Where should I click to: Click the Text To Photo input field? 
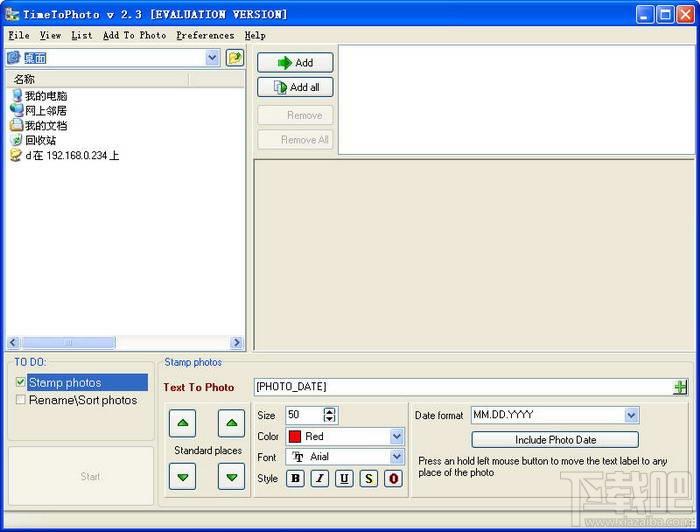coord(462,387)
